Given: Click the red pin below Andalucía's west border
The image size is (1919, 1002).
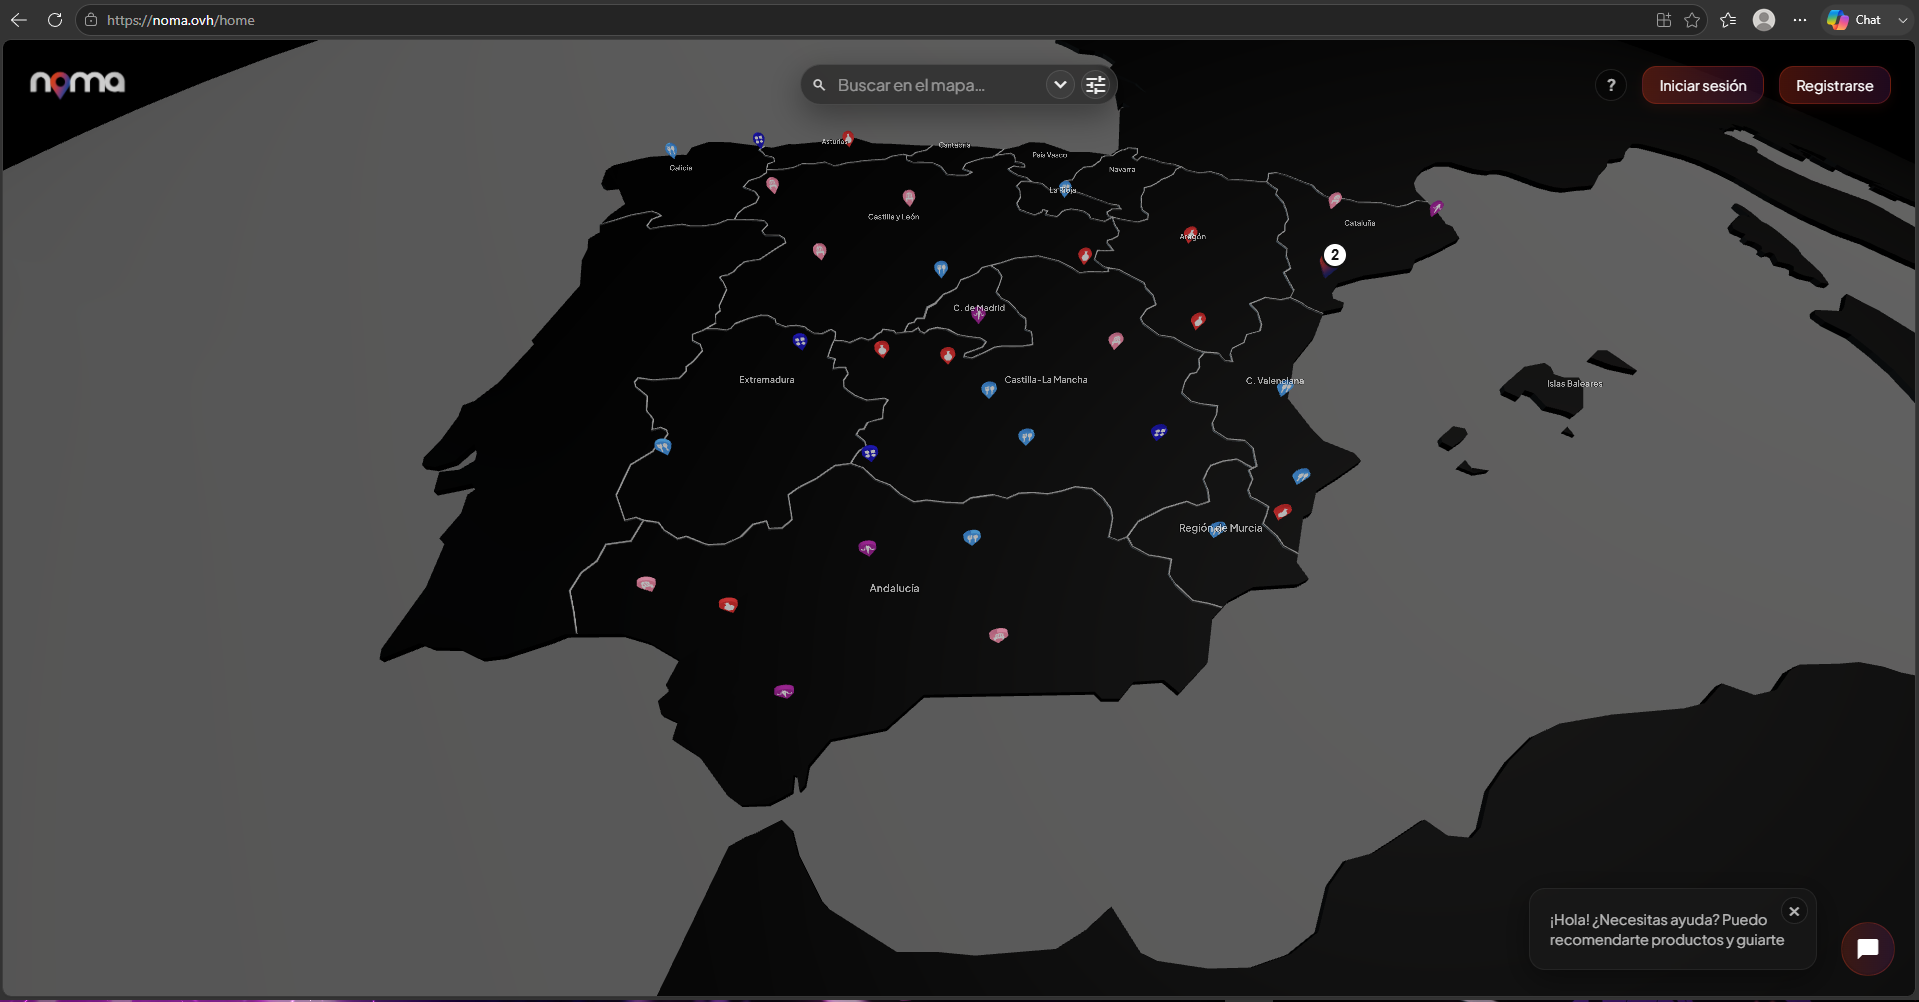Looking at the screenshot, I should pyautogui.click(x=728, y=605).
